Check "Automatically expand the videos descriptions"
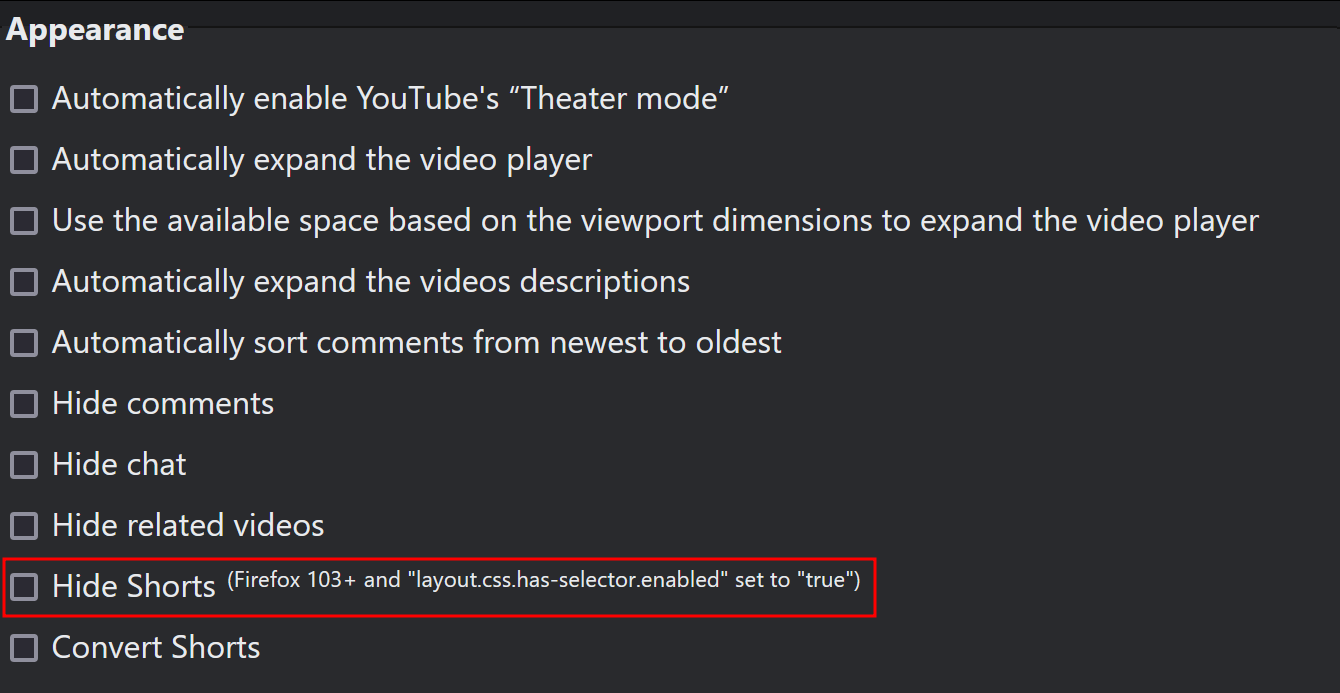The image size is (1340, 693). pos(23,281)
